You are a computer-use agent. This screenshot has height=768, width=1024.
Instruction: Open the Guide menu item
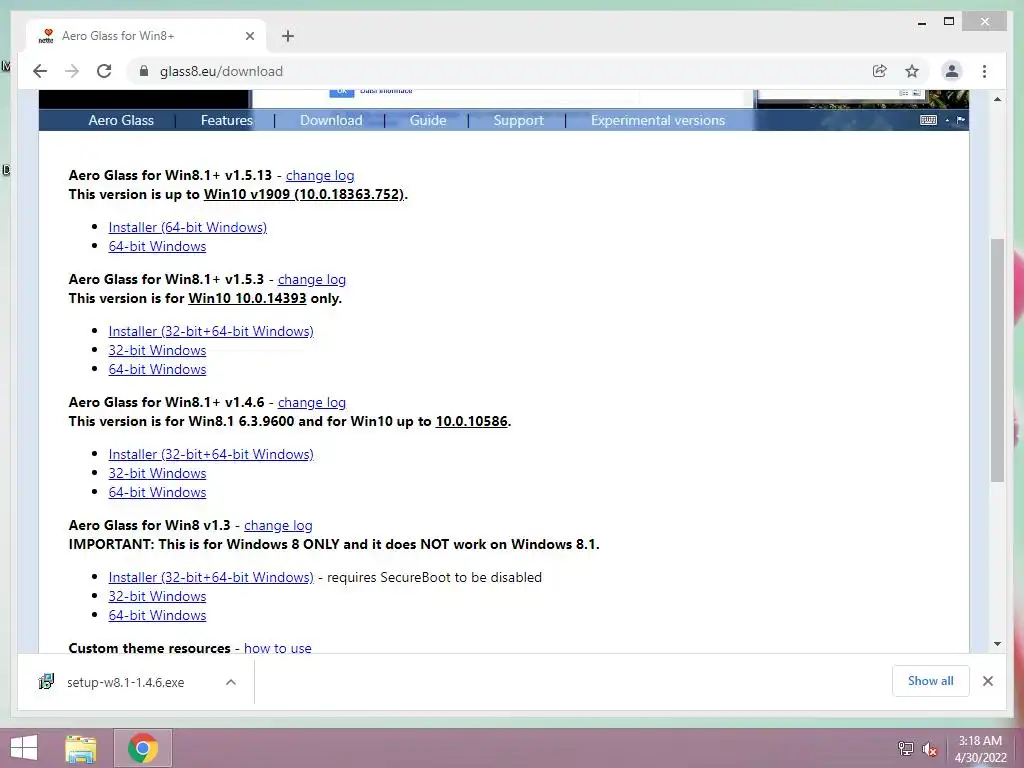pyautogui.click(x=428, y=120)
